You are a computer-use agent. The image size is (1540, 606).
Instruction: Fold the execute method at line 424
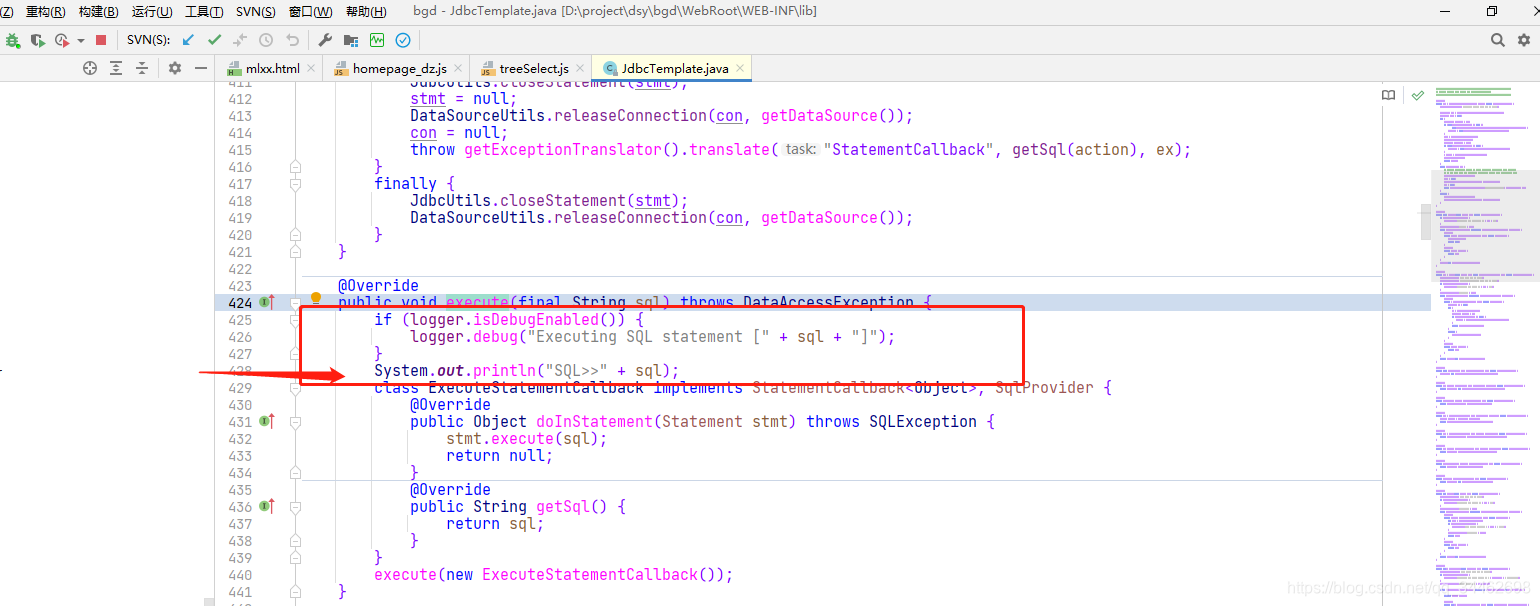point(295,302)
